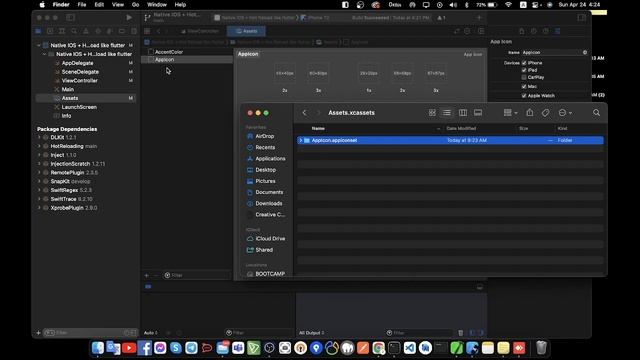
Task: Open the Finder grouping dropdown
Action: pyautogui.click(x=510, y=113)
